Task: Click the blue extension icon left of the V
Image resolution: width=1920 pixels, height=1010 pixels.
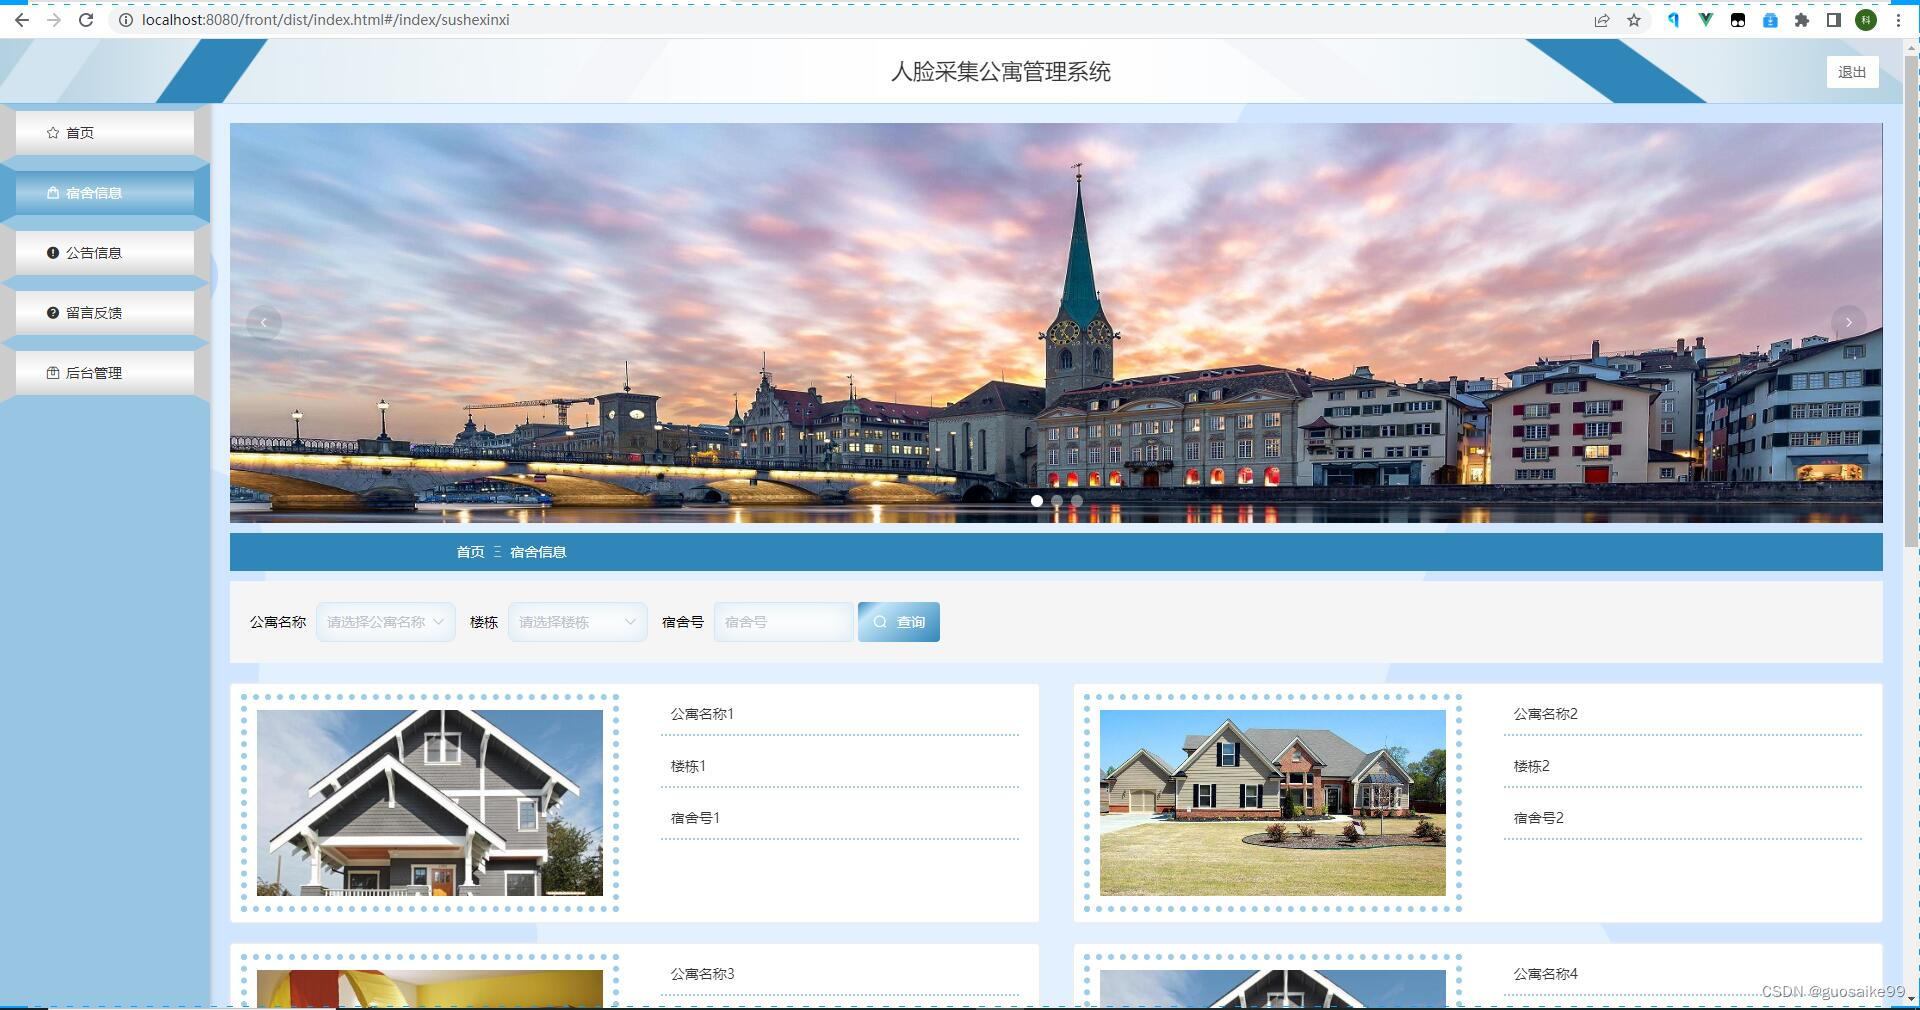Action: tap(1673, 20)
